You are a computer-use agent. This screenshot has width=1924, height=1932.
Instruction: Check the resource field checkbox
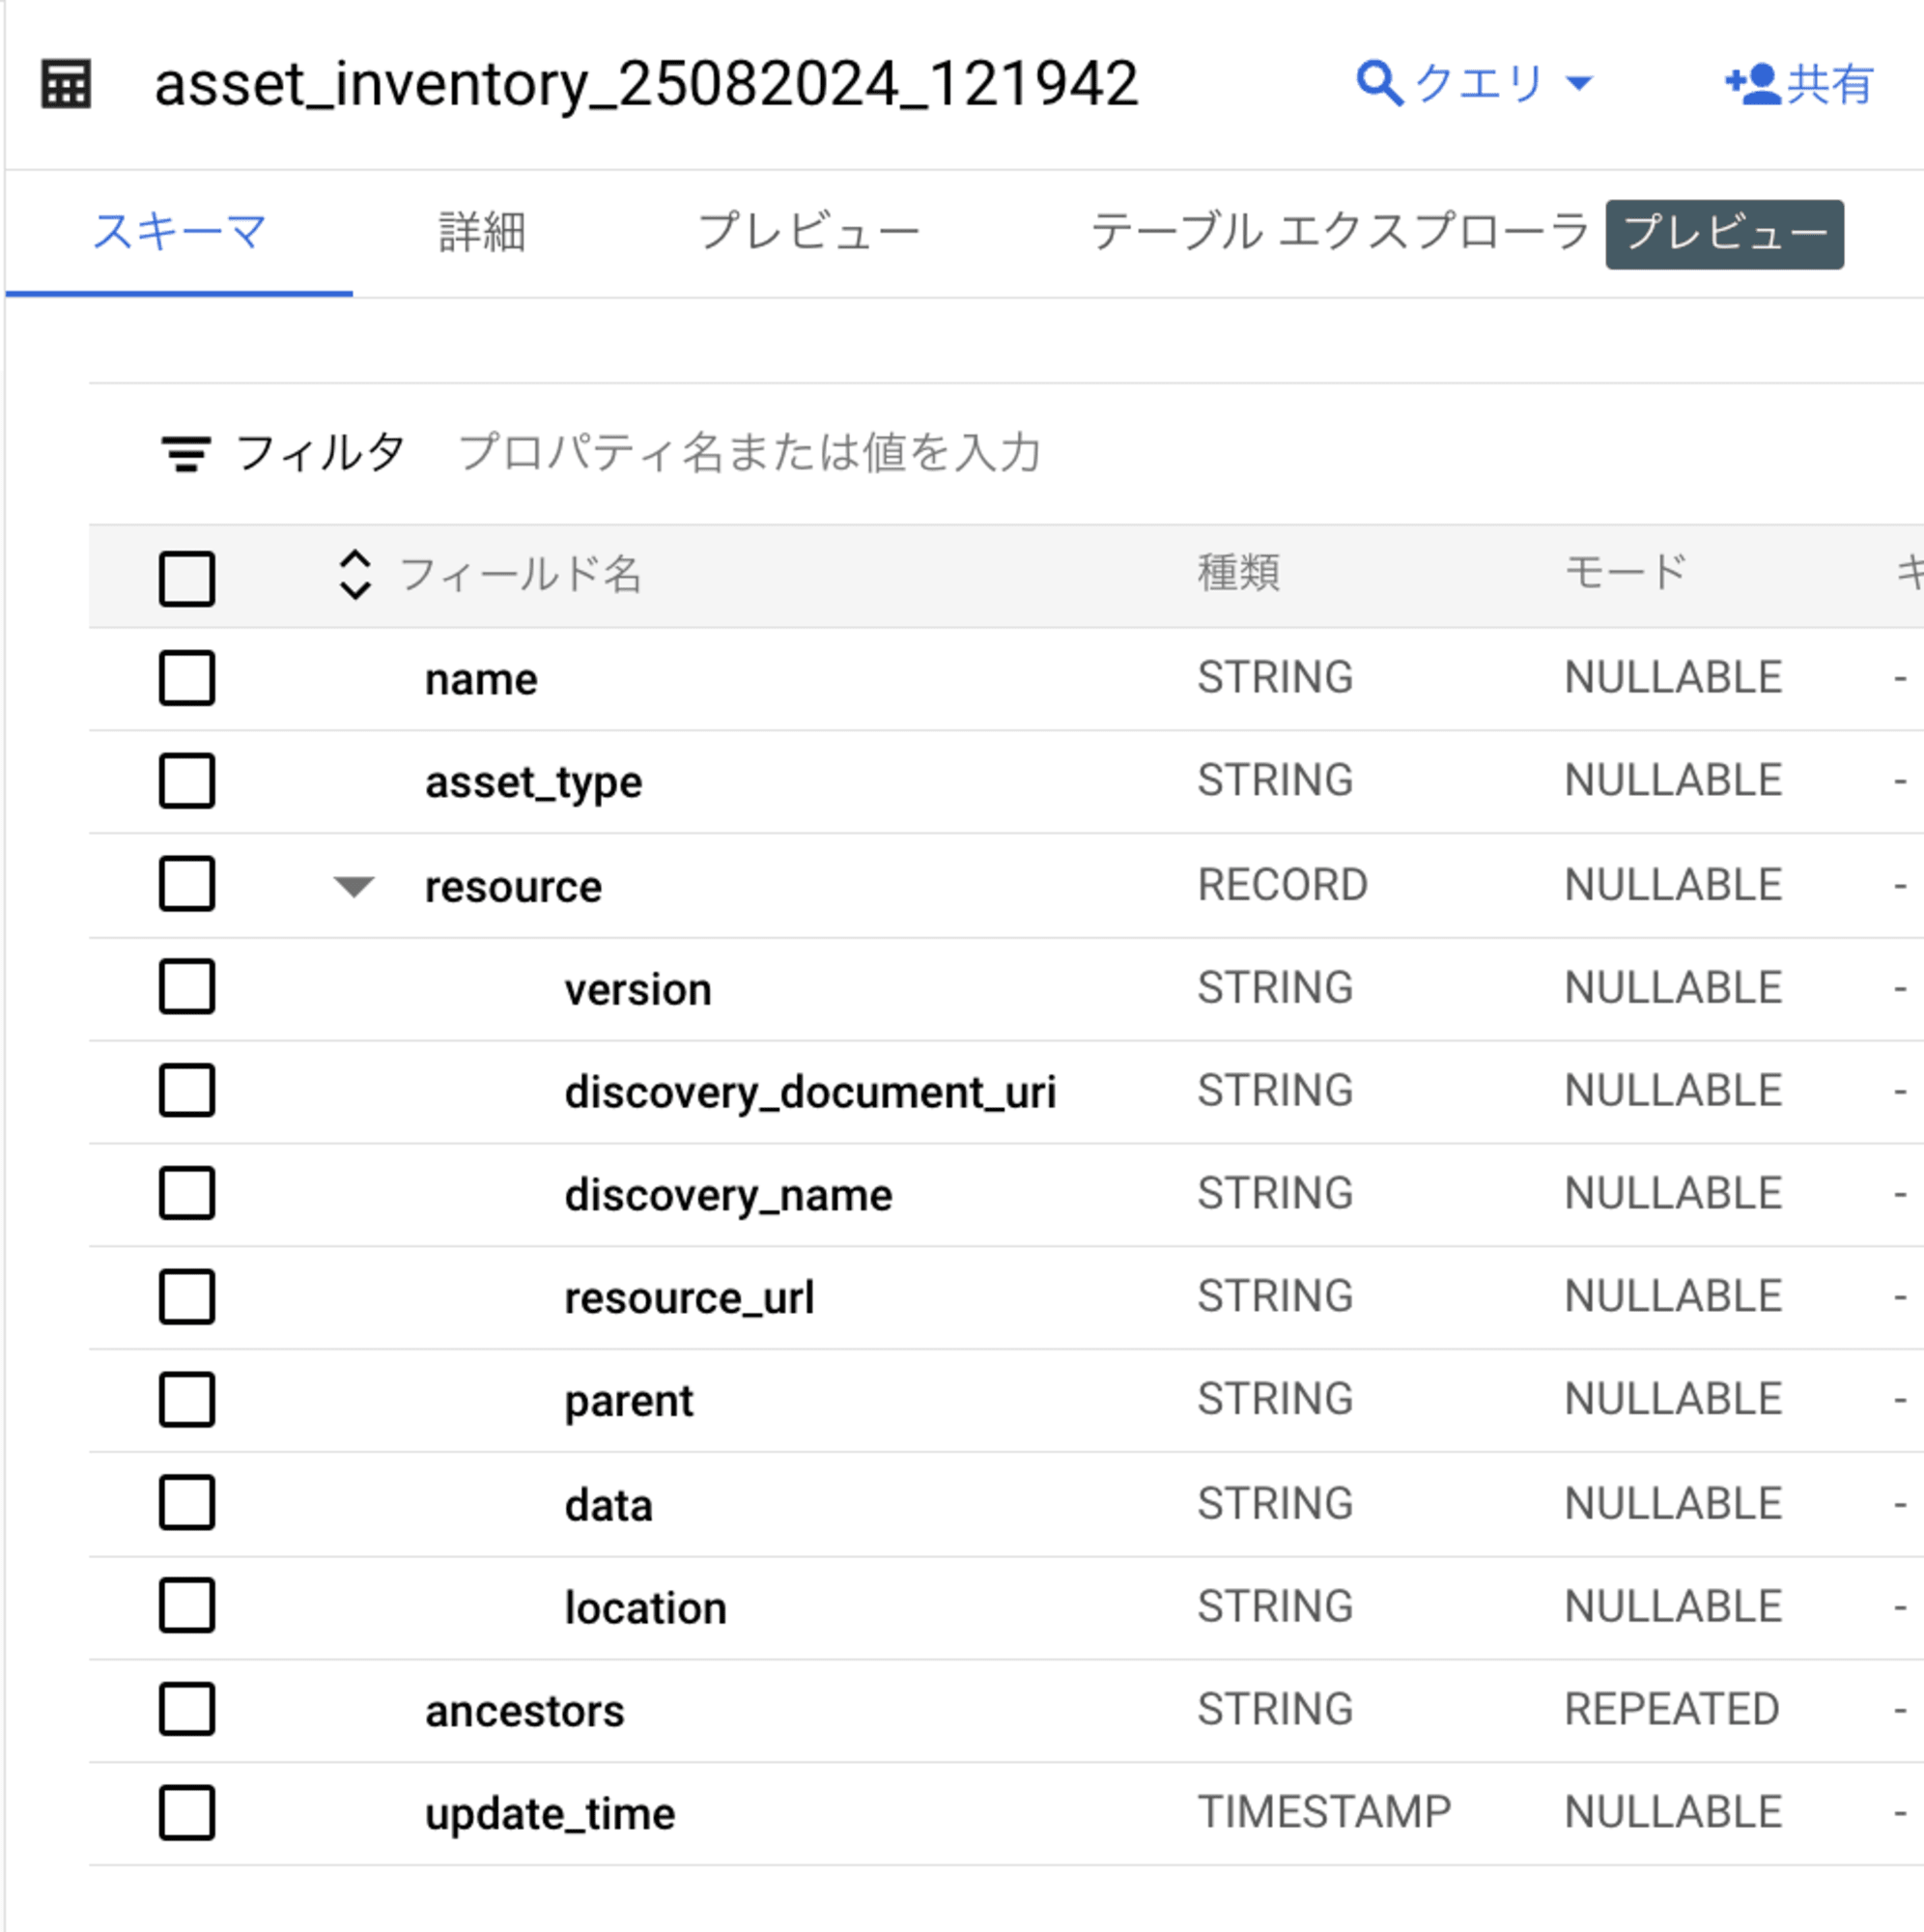[187, 884]
